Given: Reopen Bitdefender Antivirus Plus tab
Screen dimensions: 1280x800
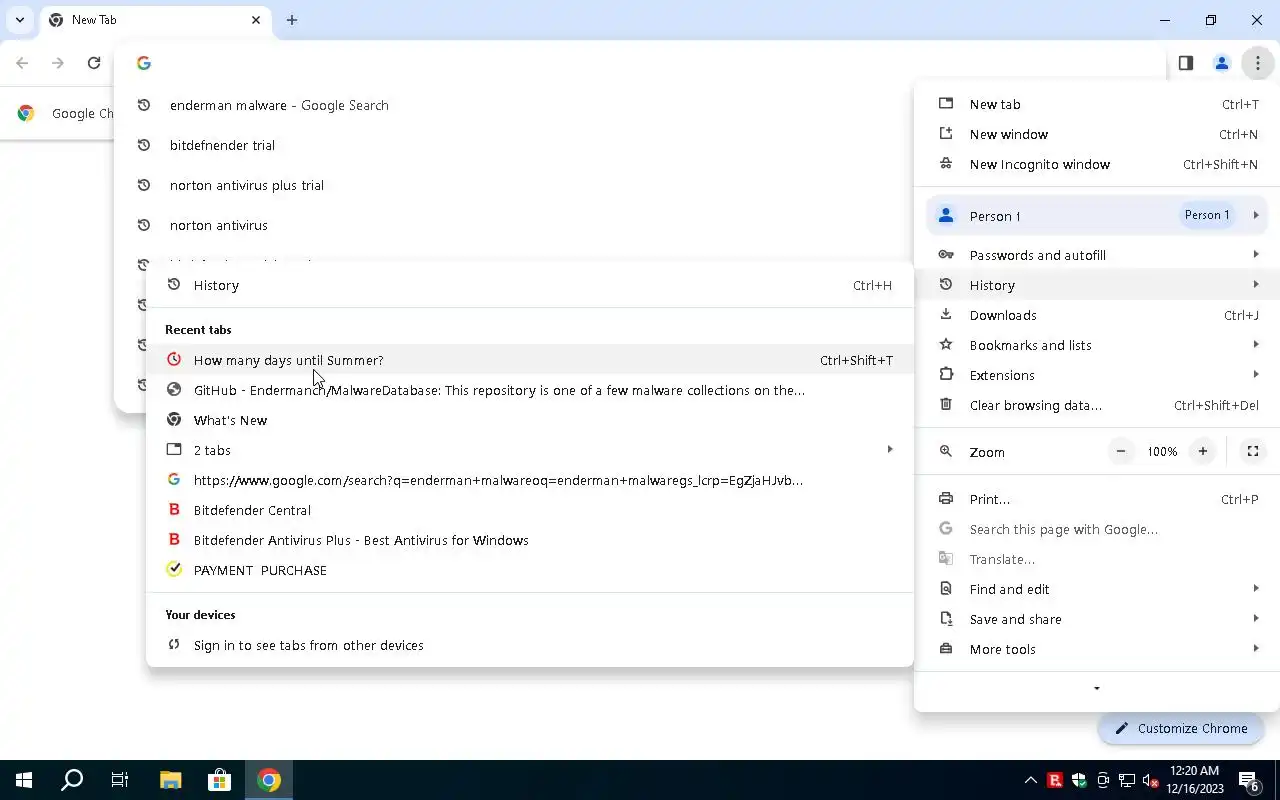Looking at the screenshot, I should pyautogui.click(x=530, y=540).
